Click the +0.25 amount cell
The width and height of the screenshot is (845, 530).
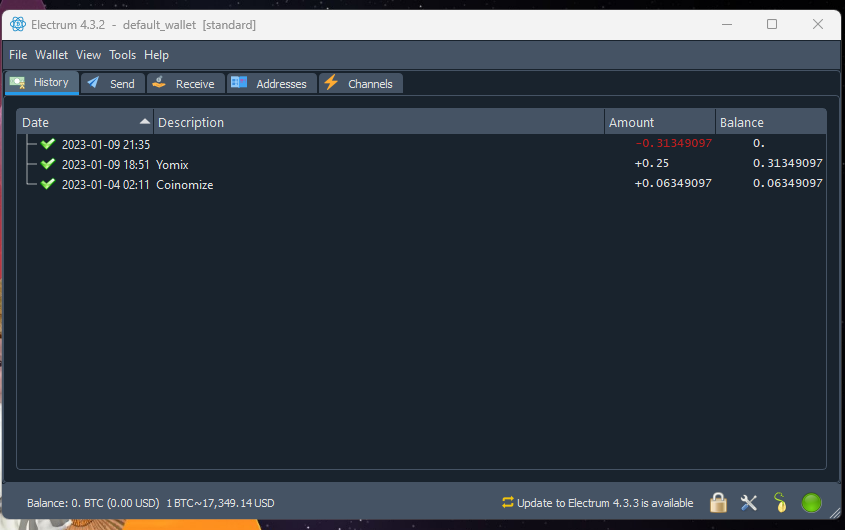[652, 163]
